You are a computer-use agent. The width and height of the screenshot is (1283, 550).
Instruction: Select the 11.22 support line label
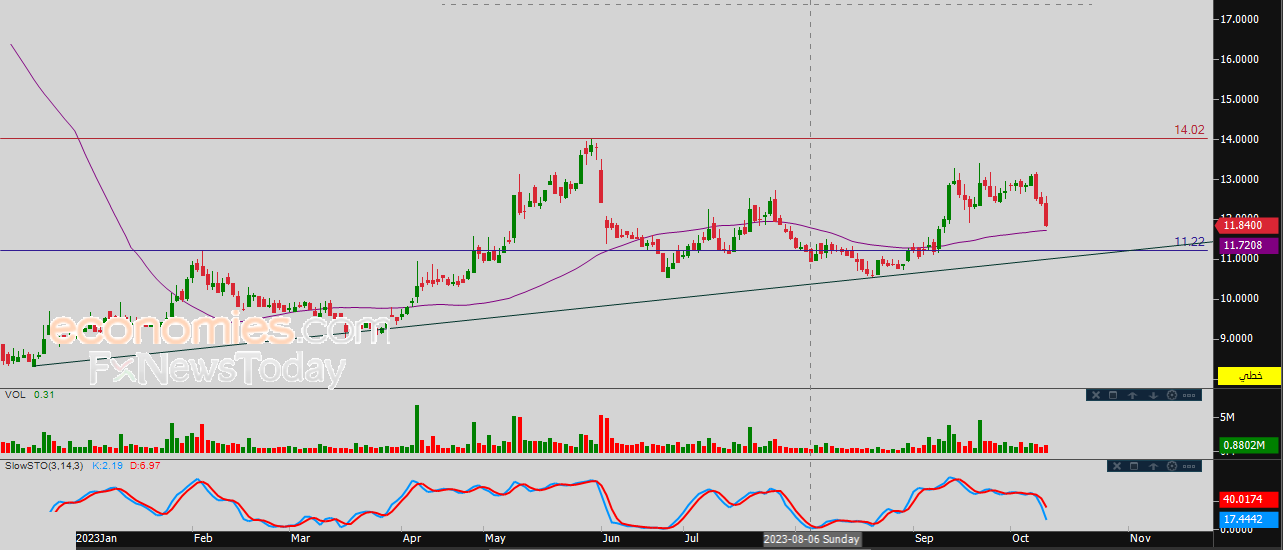point(1189,242)
